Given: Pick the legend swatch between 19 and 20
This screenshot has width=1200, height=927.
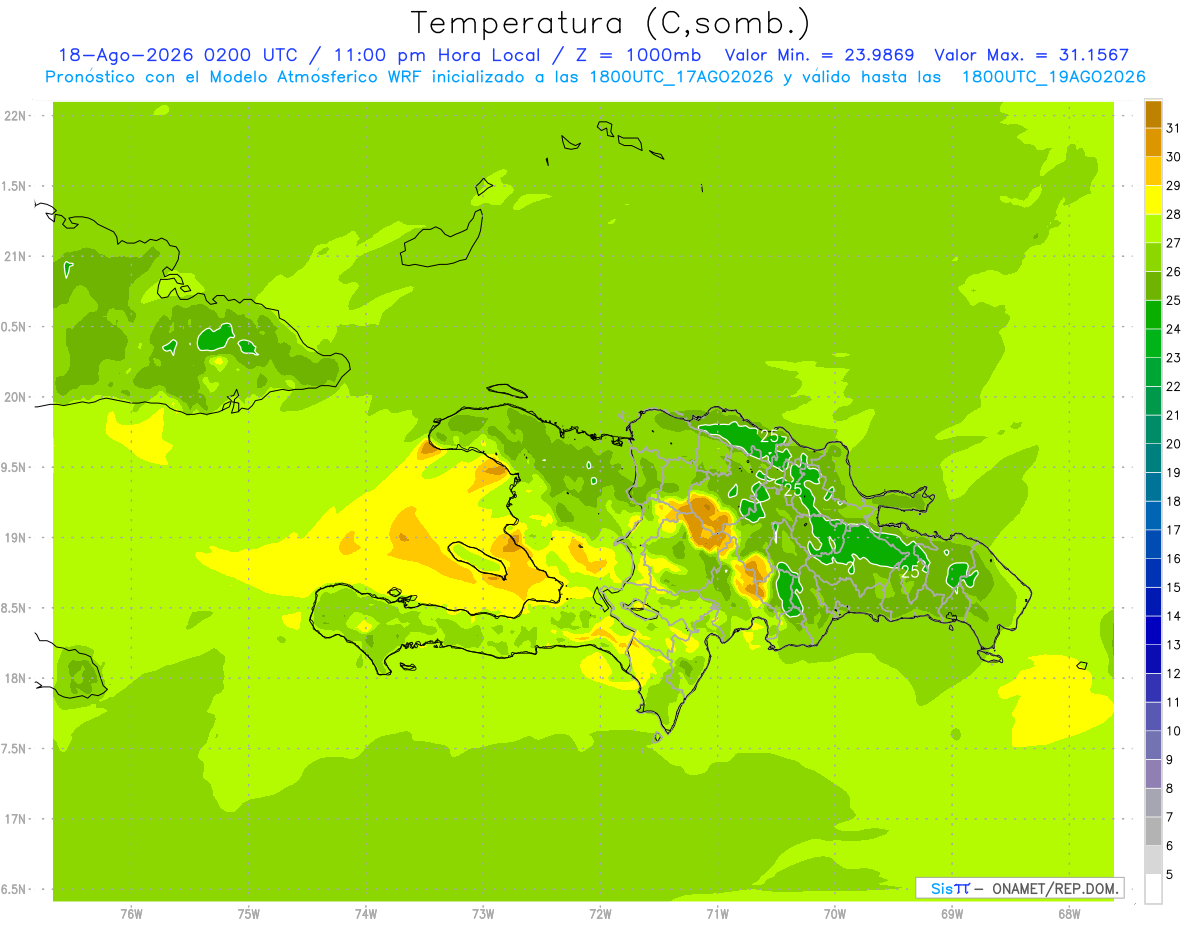Looking at the screenshot, I should [x=1153, y=458].
